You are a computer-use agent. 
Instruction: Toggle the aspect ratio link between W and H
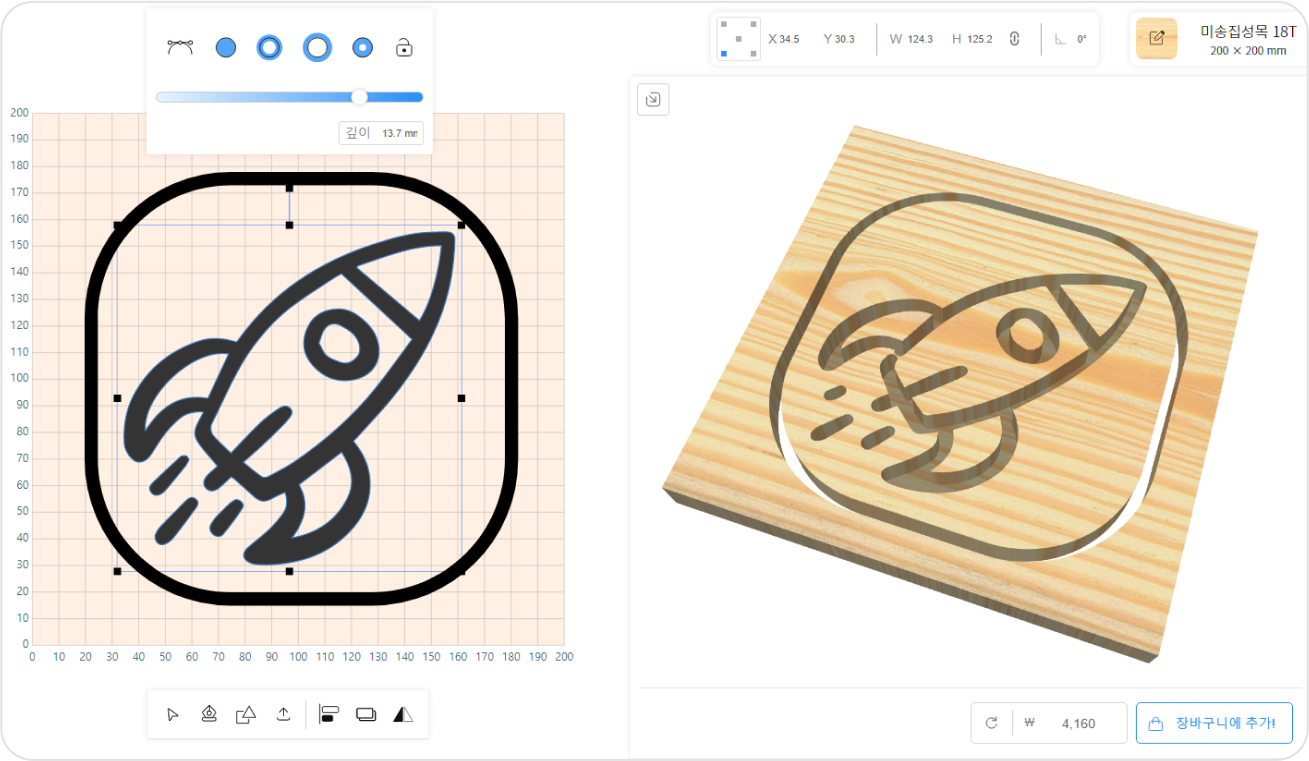pyautogui.click(x=1017, y=38)
